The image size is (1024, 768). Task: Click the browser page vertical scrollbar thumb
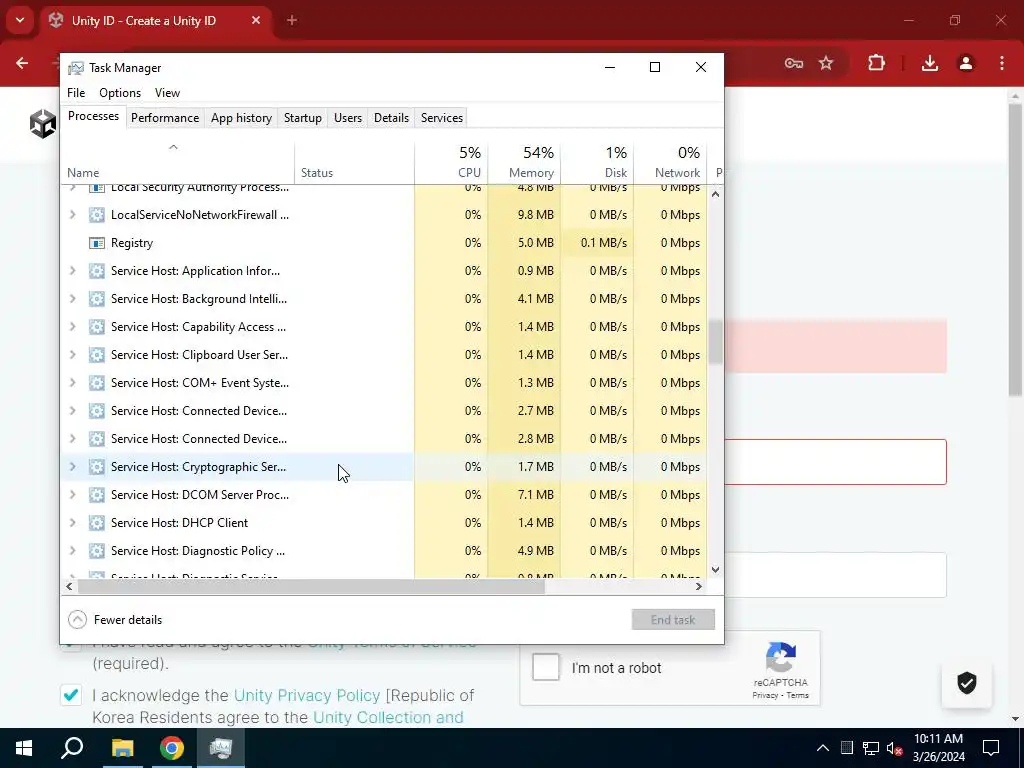click(x=1015, y=249)
